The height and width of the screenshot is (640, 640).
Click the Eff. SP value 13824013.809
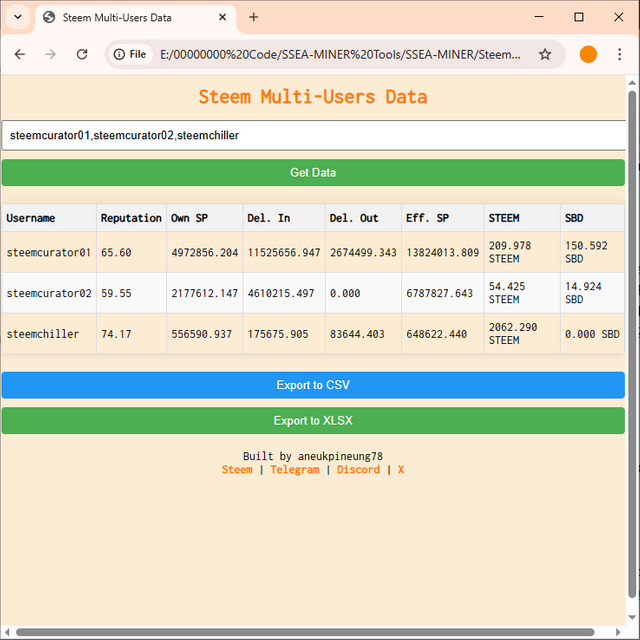[x=442, y=253]
